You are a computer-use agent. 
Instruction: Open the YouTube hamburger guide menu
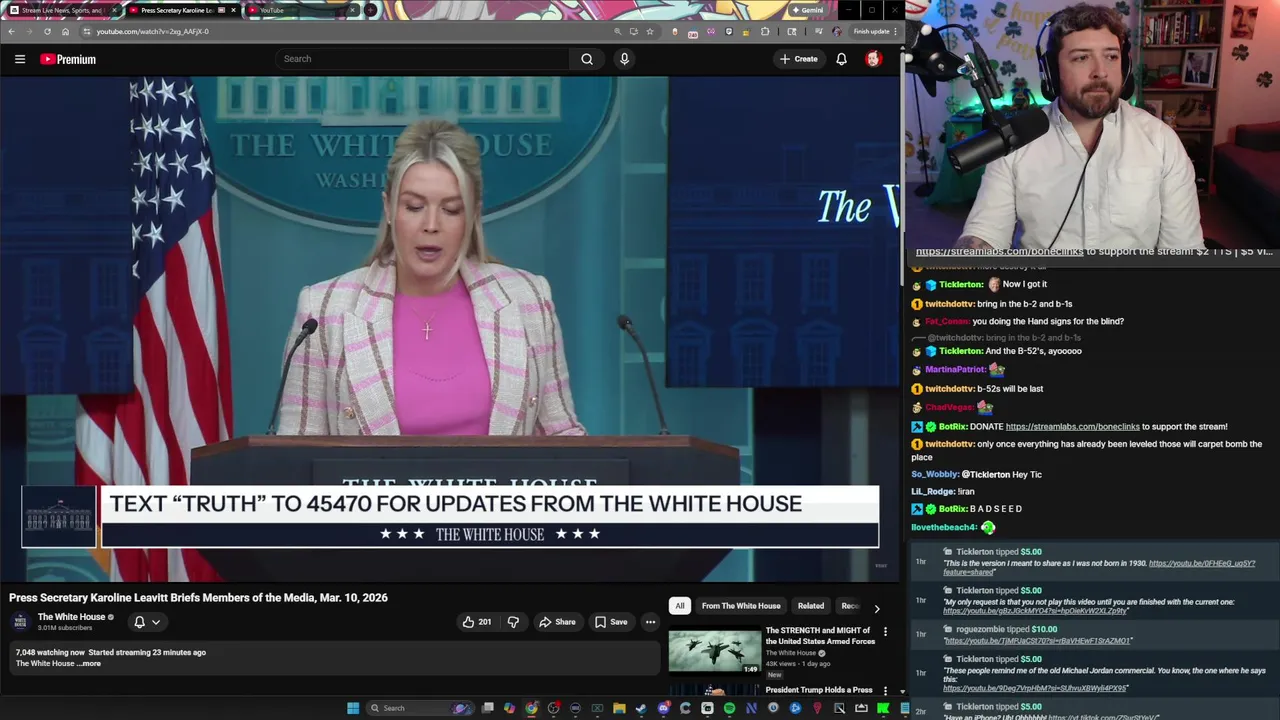click(x=20, y=59)
